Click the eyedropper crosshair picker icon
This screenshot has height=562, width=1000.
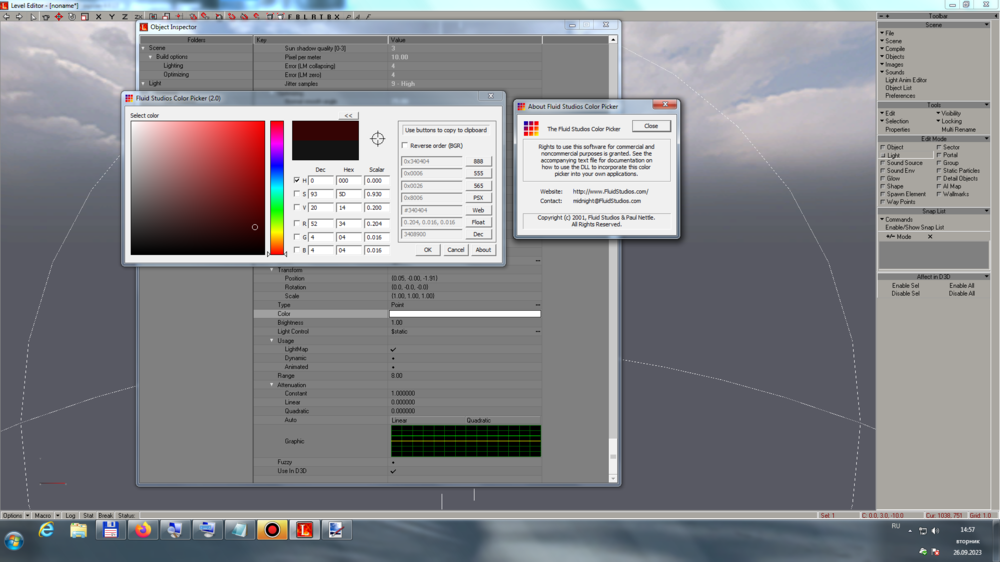[378, 139]
